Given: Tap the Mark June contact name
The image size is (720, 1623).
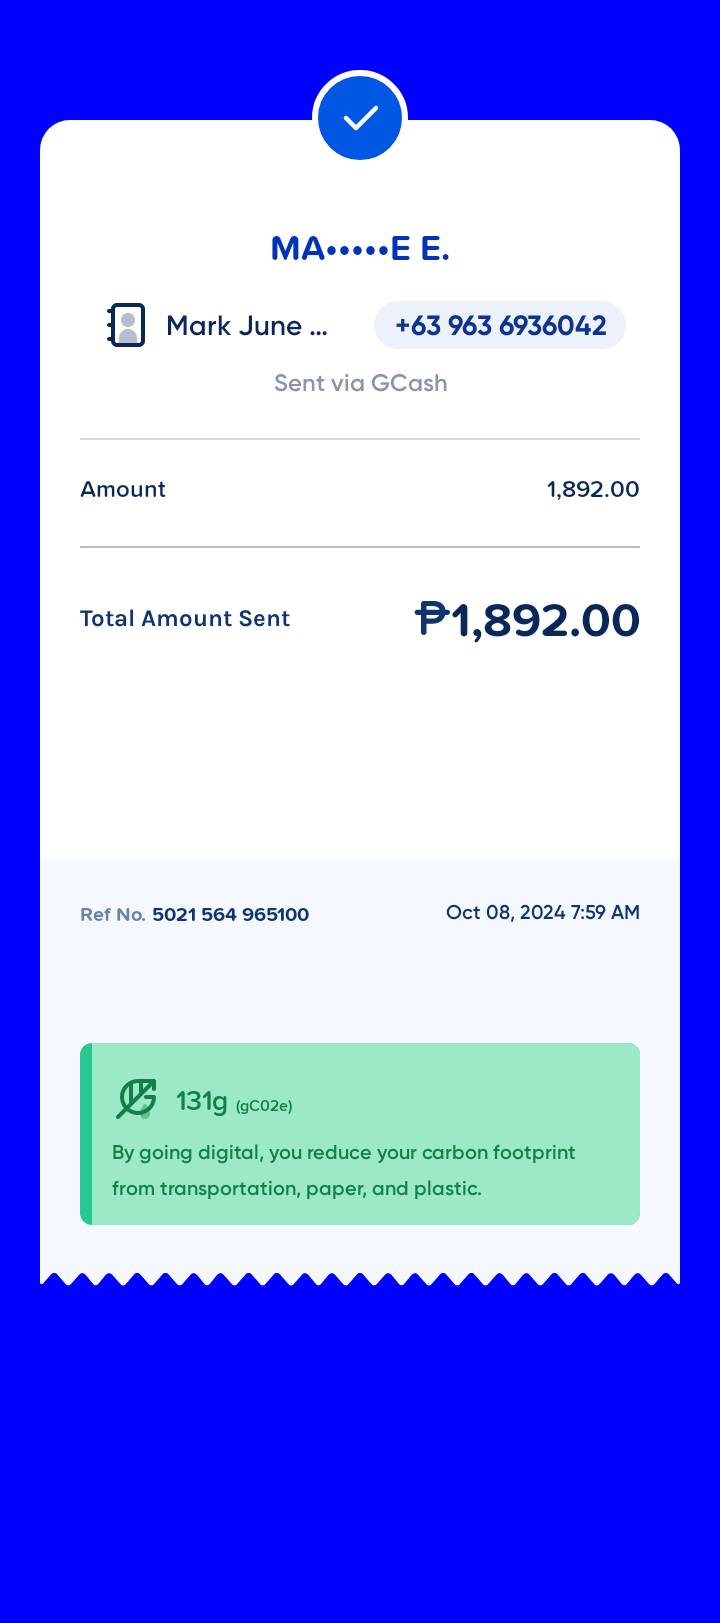Looking at the screenshot, I should pyautogui.click(x=246, y=326).
